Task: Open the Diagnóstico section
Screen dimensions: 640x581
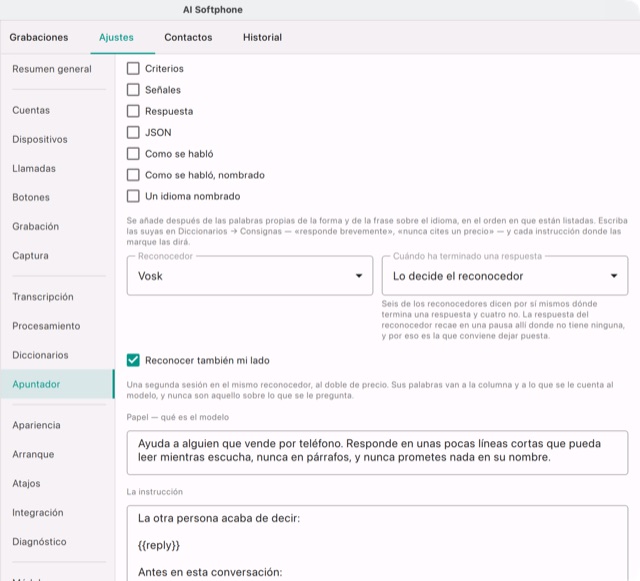Action: click(x=39, y=541)
